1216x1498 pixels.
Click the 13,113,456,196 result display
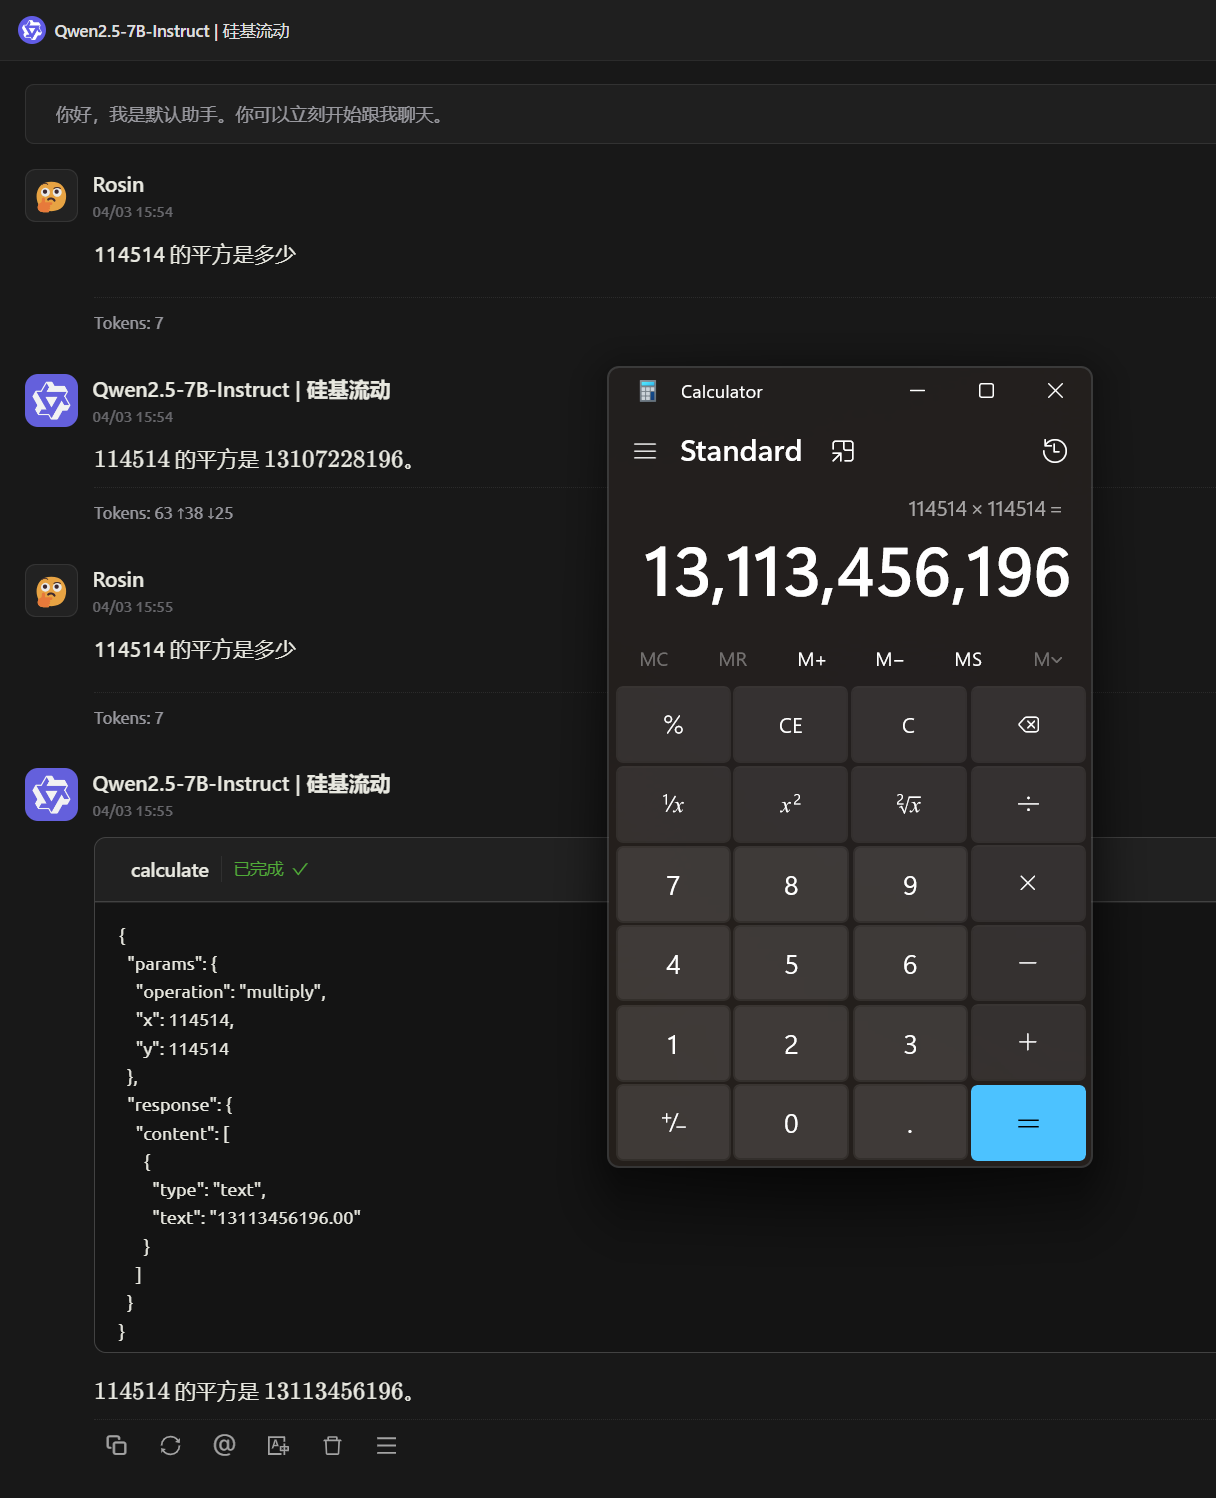click(x=856, y=573)
